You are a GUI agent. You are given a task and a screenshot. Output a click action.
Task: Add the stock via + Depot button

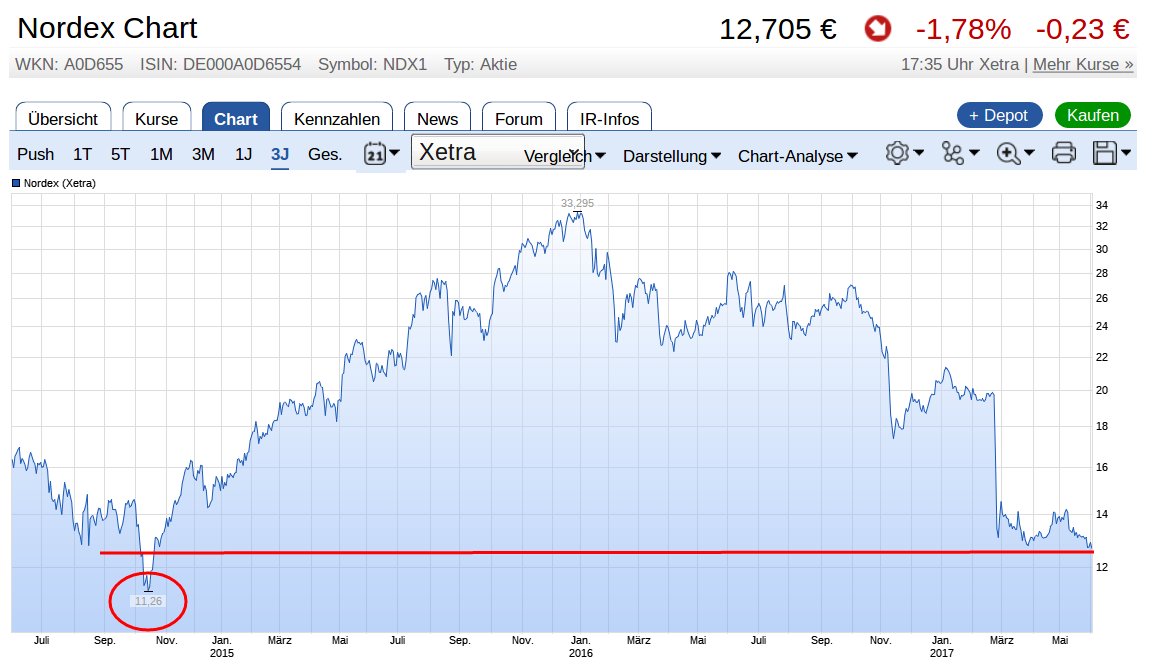click(999, 116)
